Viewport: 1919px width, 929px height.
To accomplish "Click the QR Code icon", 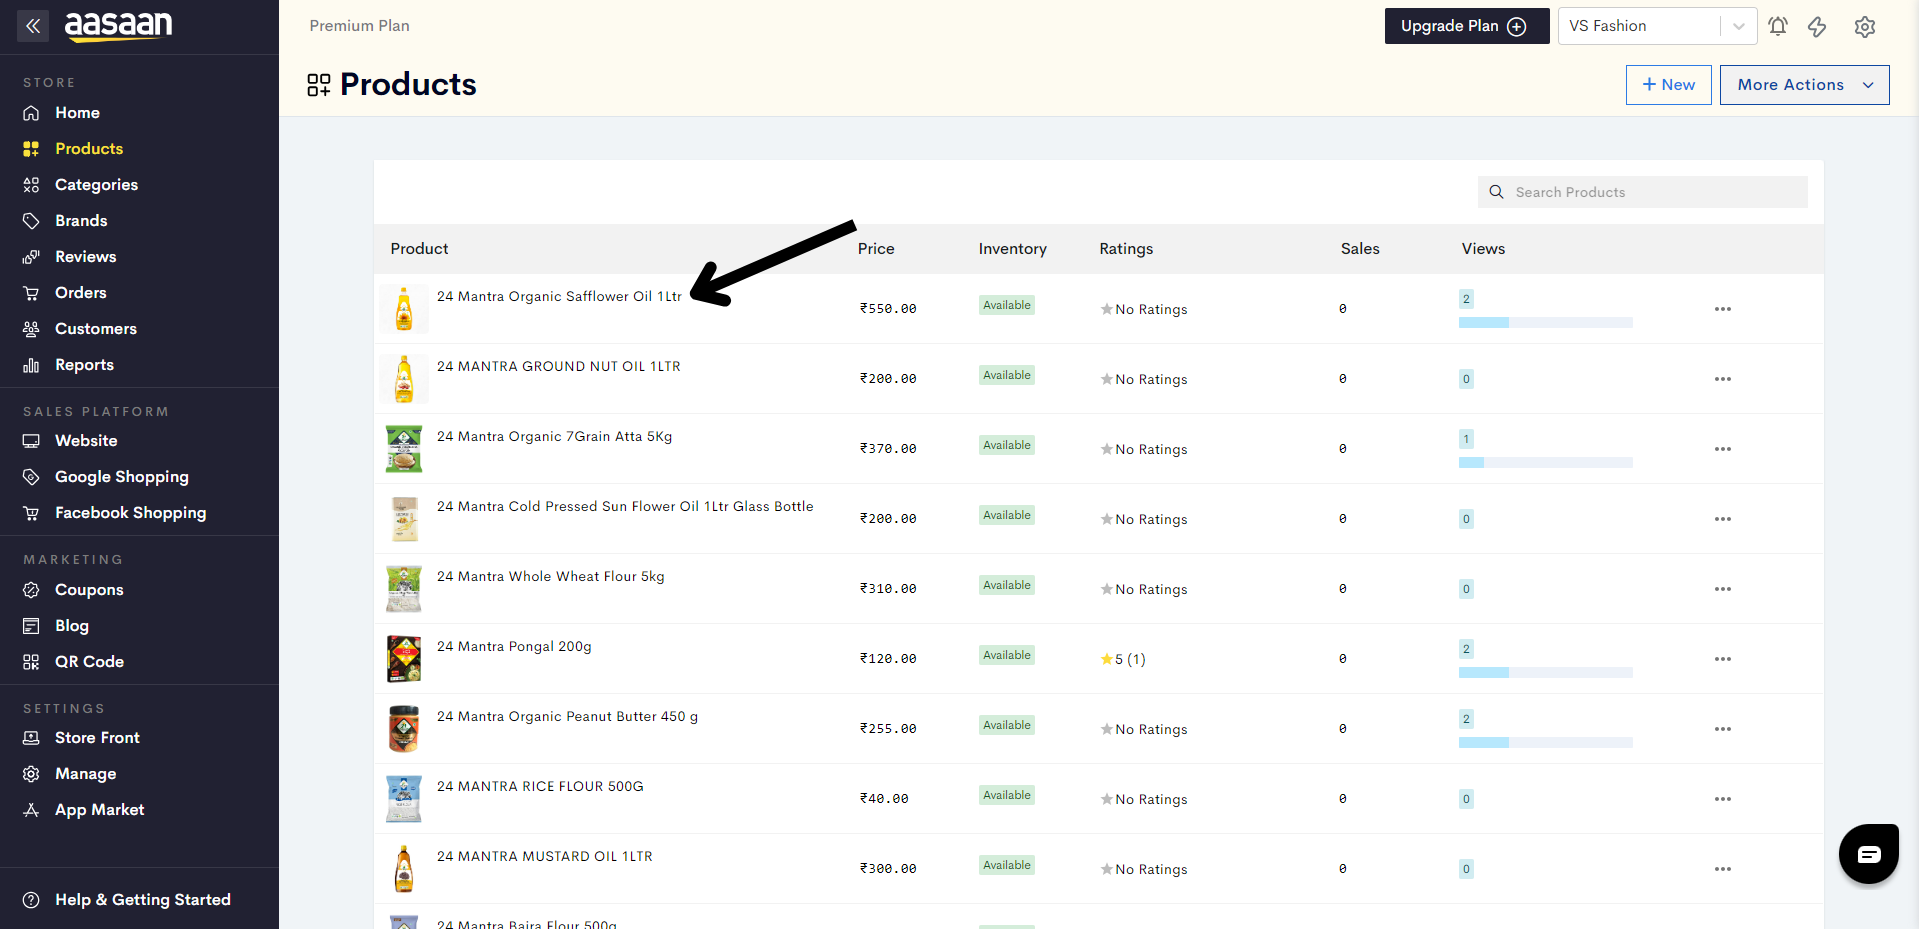I will (31, 662).
